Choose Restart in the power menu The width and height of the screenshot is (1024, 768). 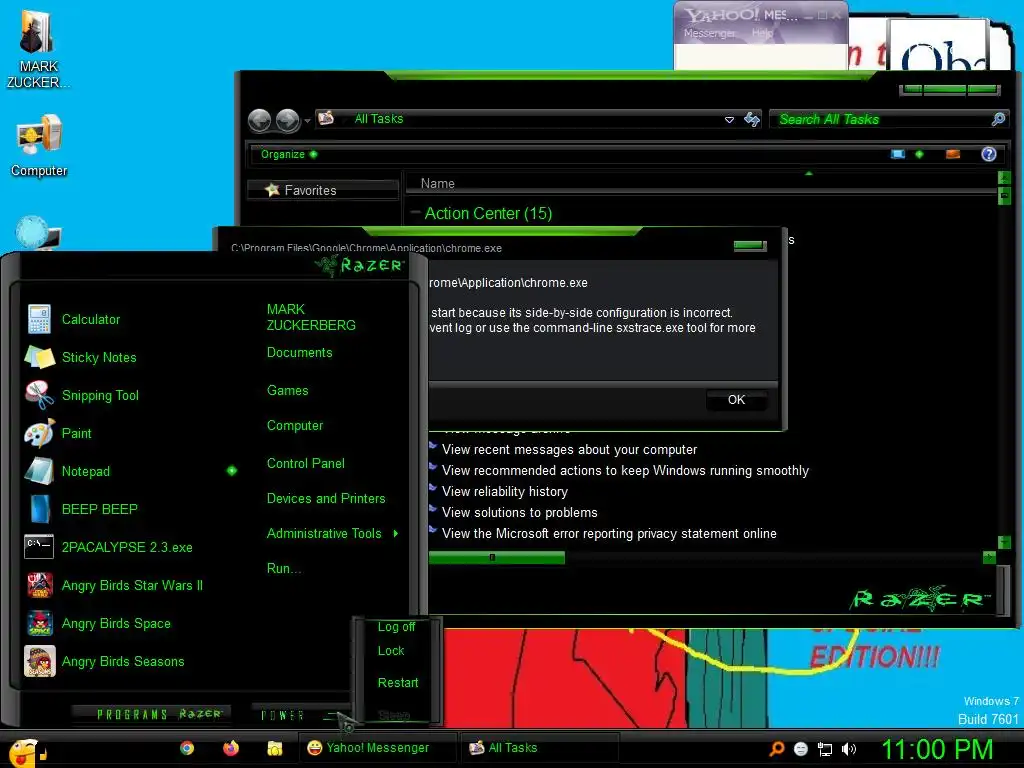coord(398,682)
